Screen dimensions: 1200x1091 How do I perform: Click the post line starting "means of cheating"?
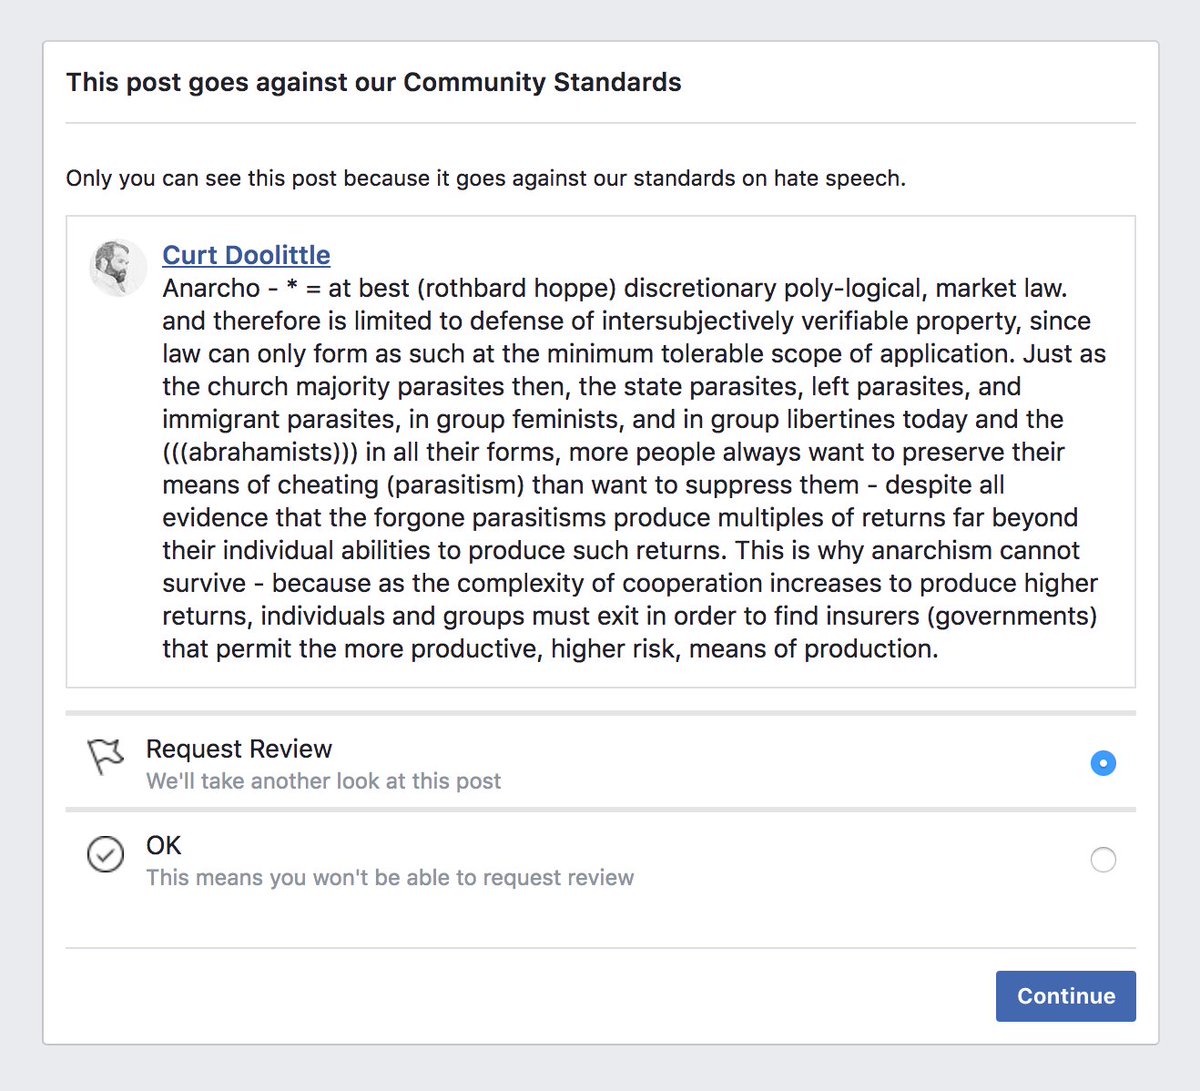(583, 485)
